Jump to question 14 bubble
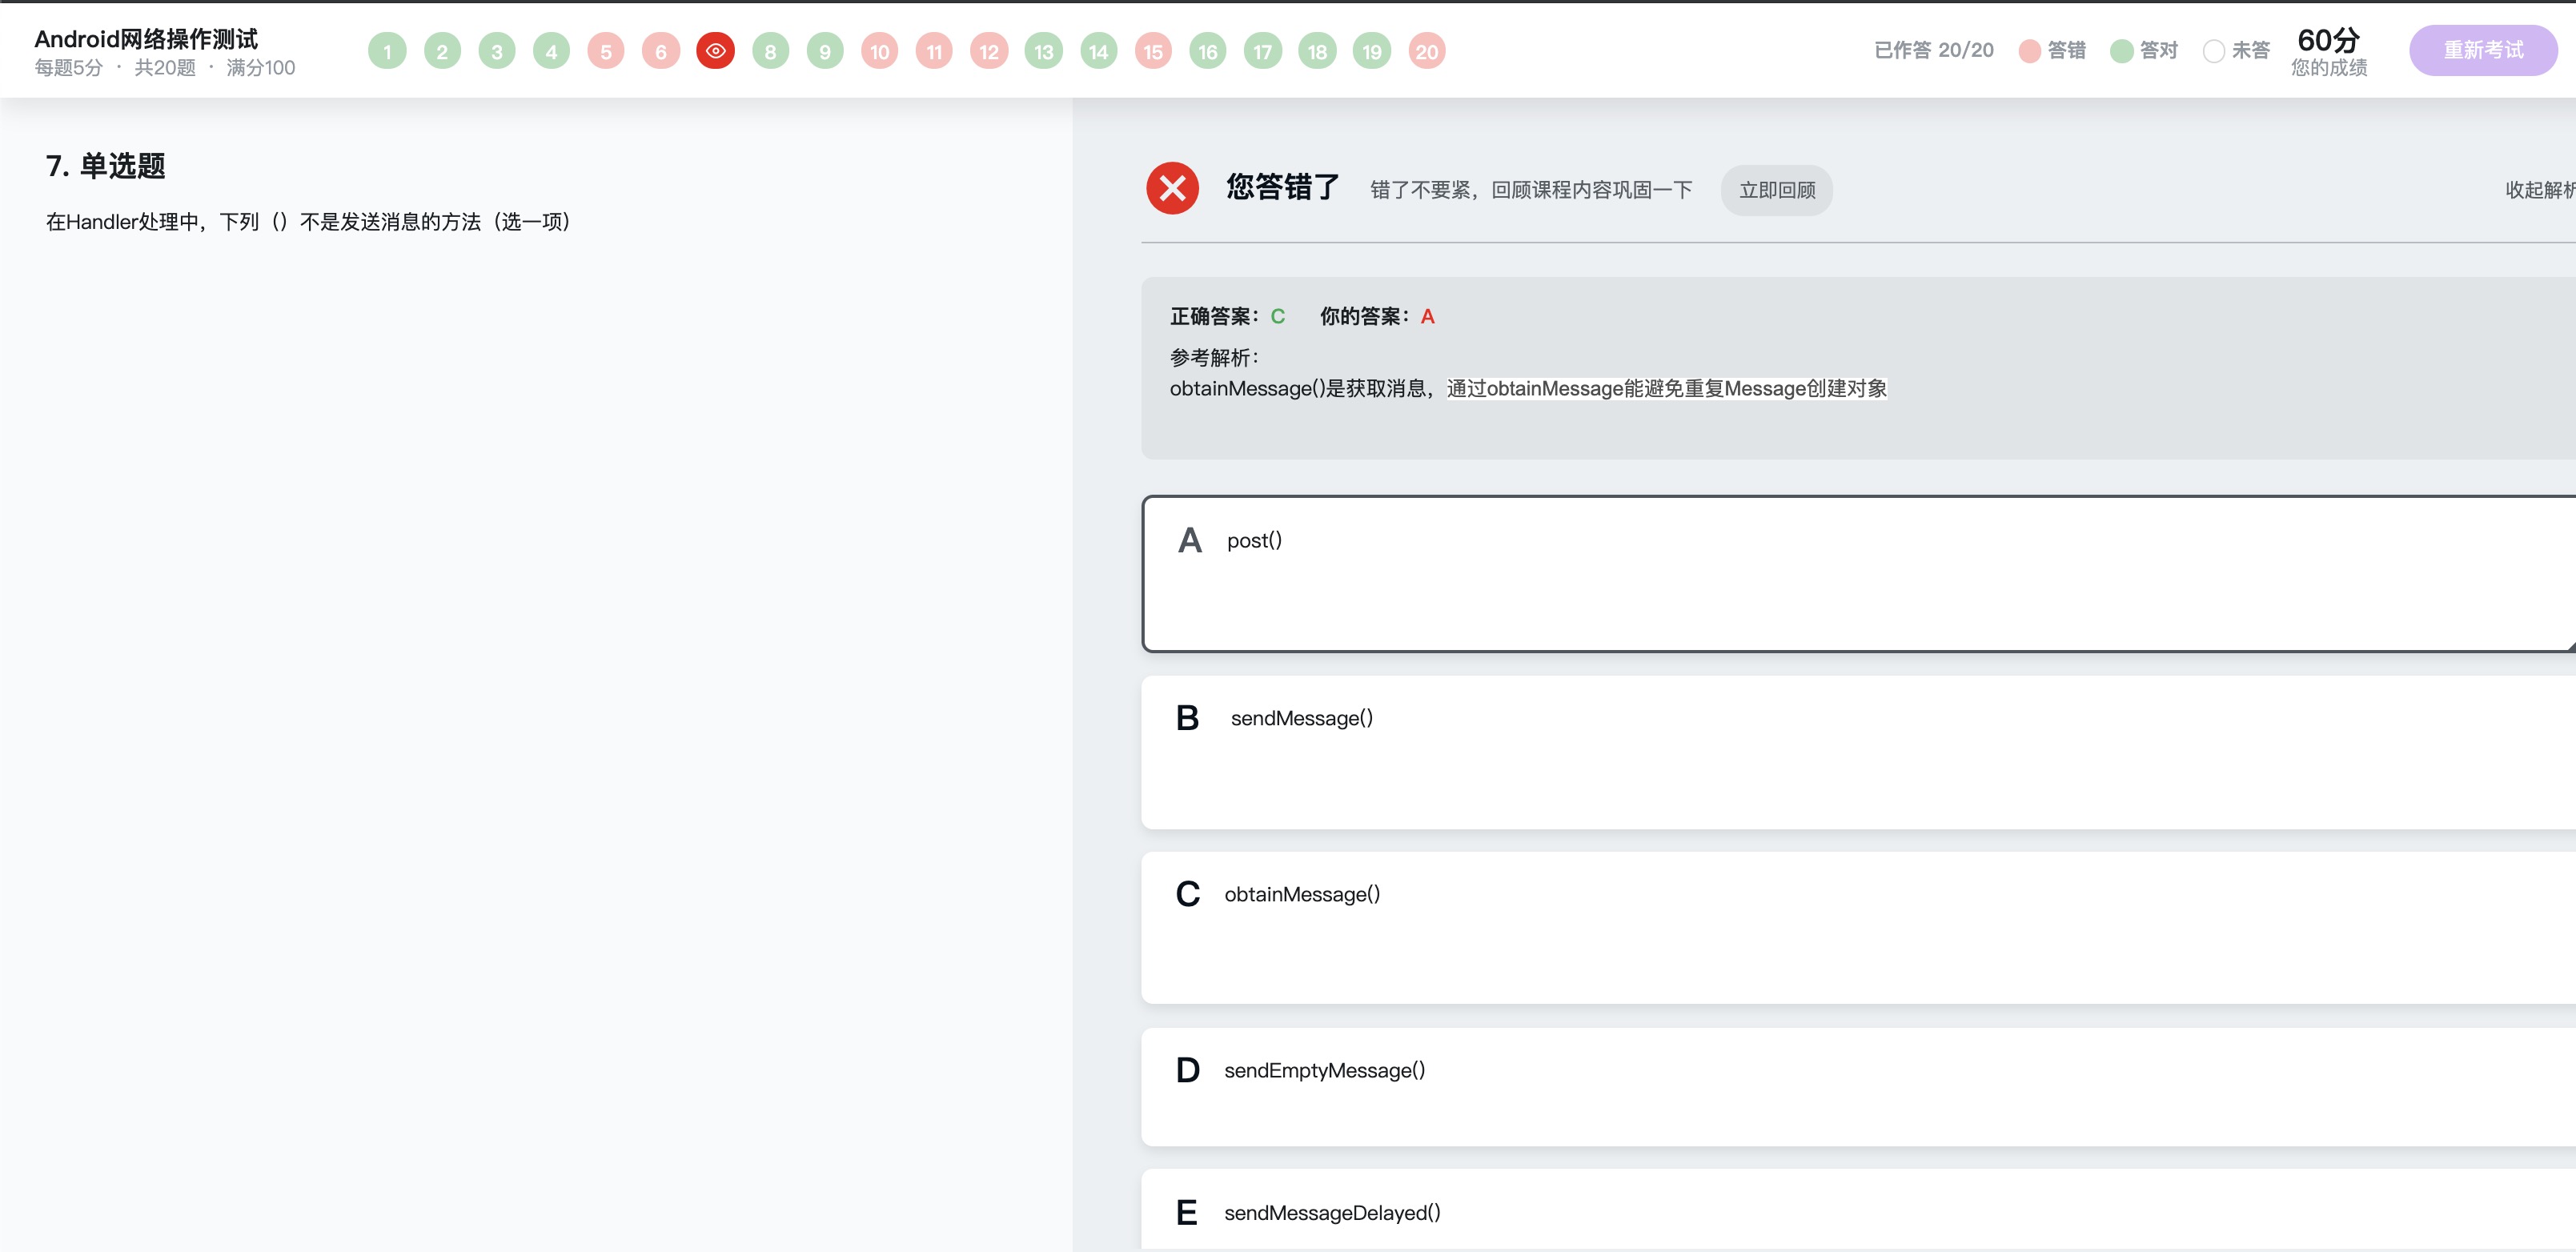Image resolution: width=2576 pixels, height=1252 pixels. click(1099, 51)
